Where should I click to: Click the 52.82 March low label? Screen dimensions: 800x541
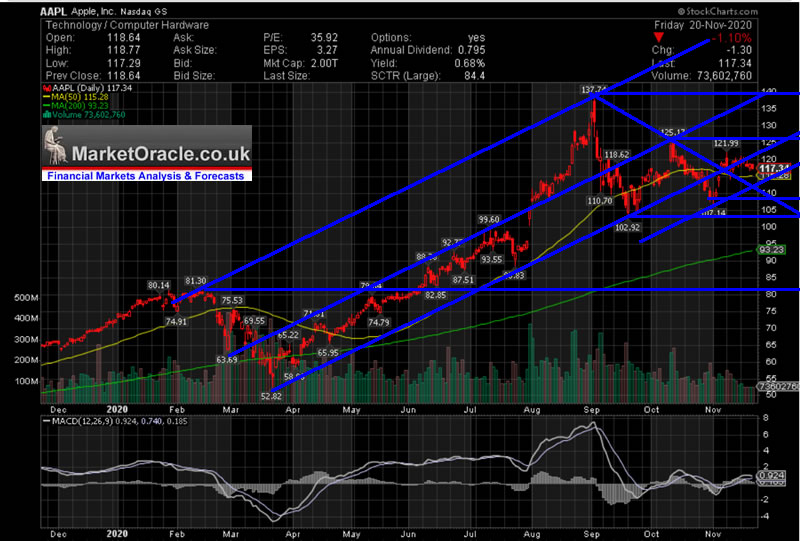point(271,396)
